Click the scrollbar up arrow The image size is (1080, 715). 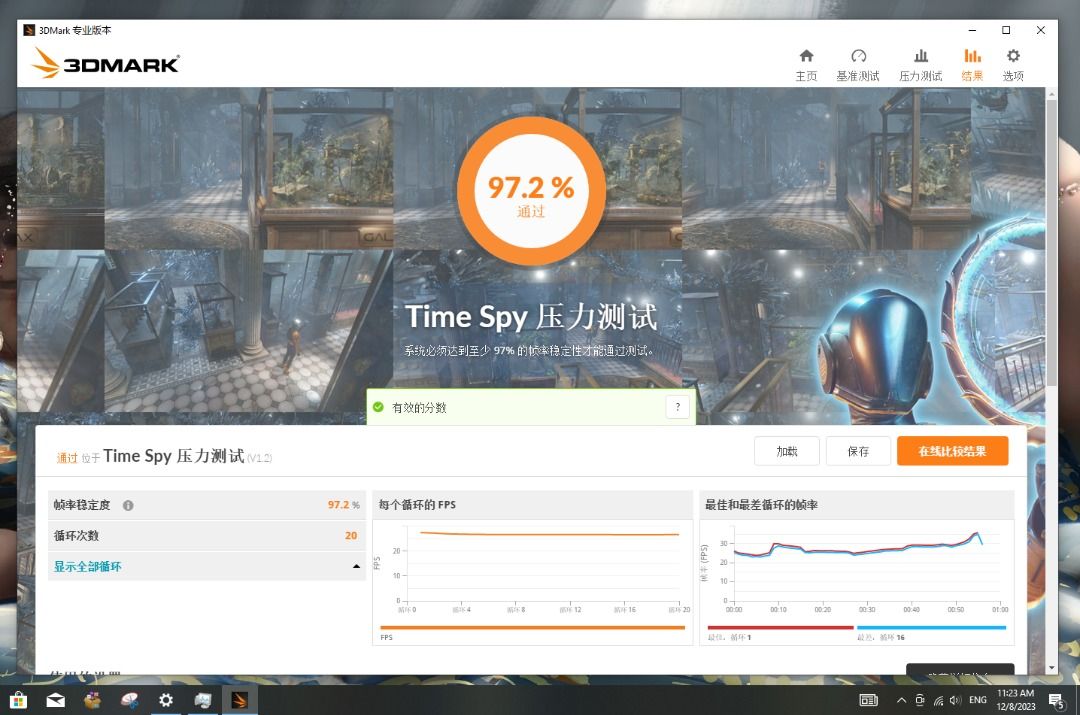[1052, 92]
